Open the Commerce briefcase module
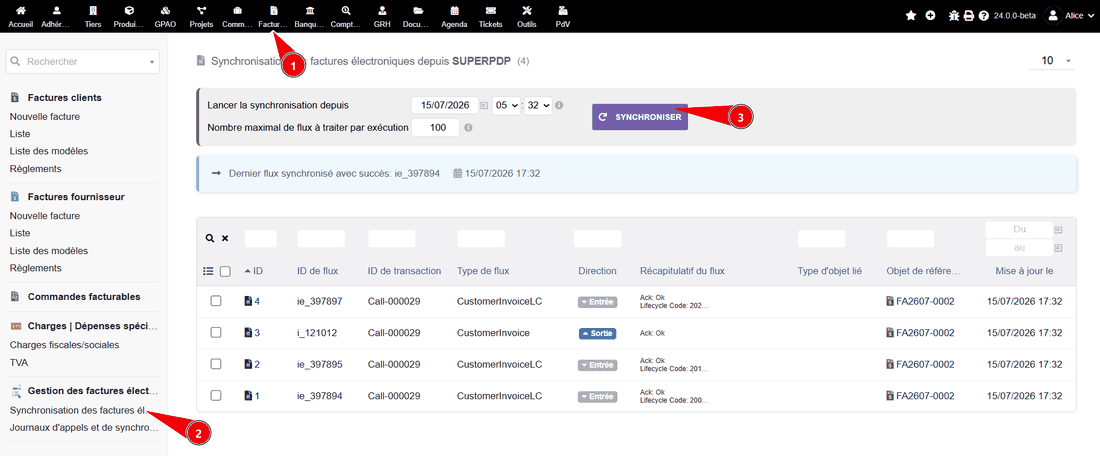Screen dimensions: 1100x456 pyautogui.click(x=237, y=17)
